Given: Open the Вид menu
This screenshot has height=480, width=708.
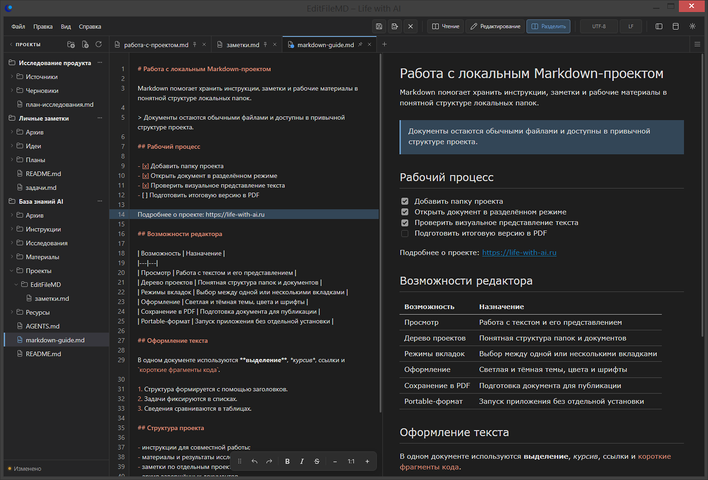Looking at the screenshot, I should click(x=66, y=26).
